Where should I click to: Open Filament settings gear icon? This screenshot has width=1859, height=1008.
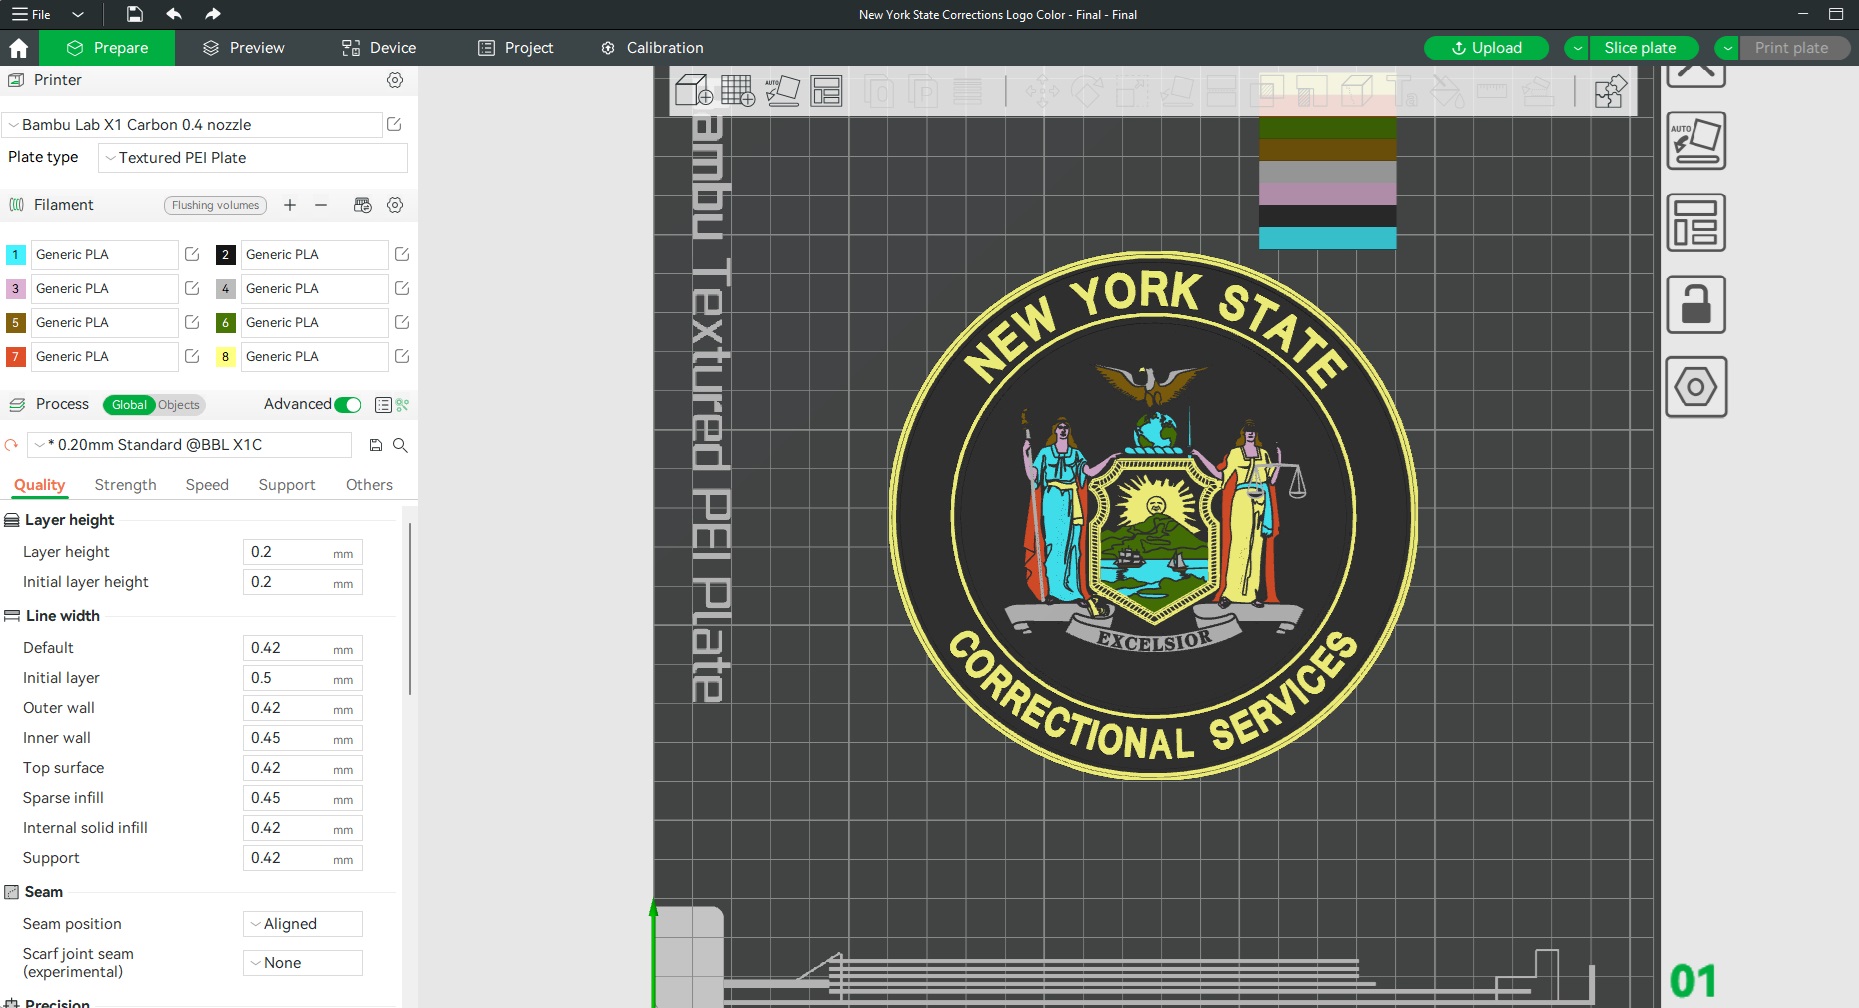[x=395, y=205]
